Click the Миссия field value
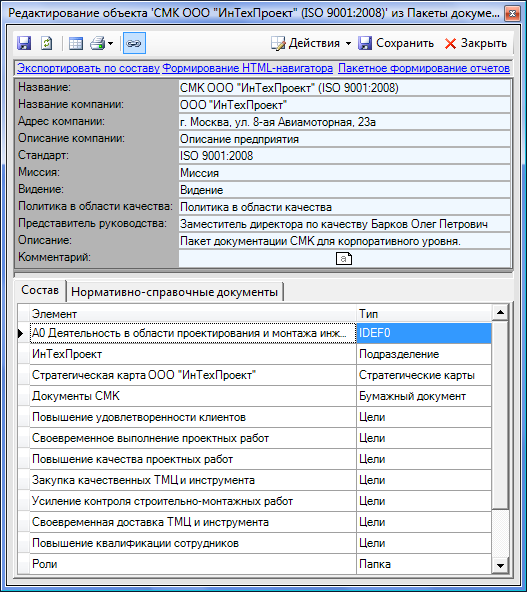 (344, 173)
